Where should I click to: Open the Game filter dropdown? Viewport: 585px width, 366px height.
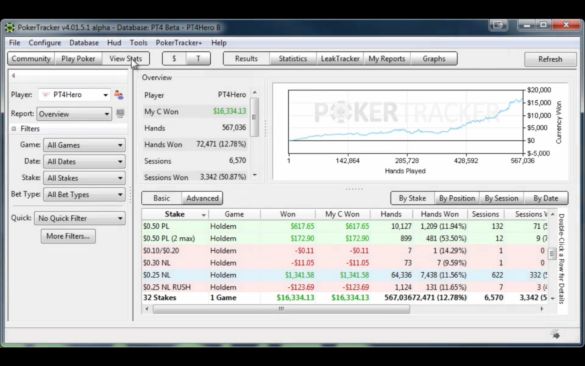pyautogui.click(x=84, y=145)
